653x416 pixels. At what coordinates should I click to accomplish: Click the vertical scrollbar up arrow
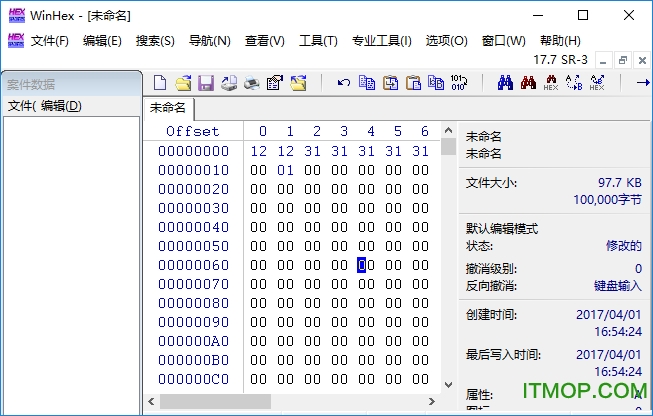[448, 130]
